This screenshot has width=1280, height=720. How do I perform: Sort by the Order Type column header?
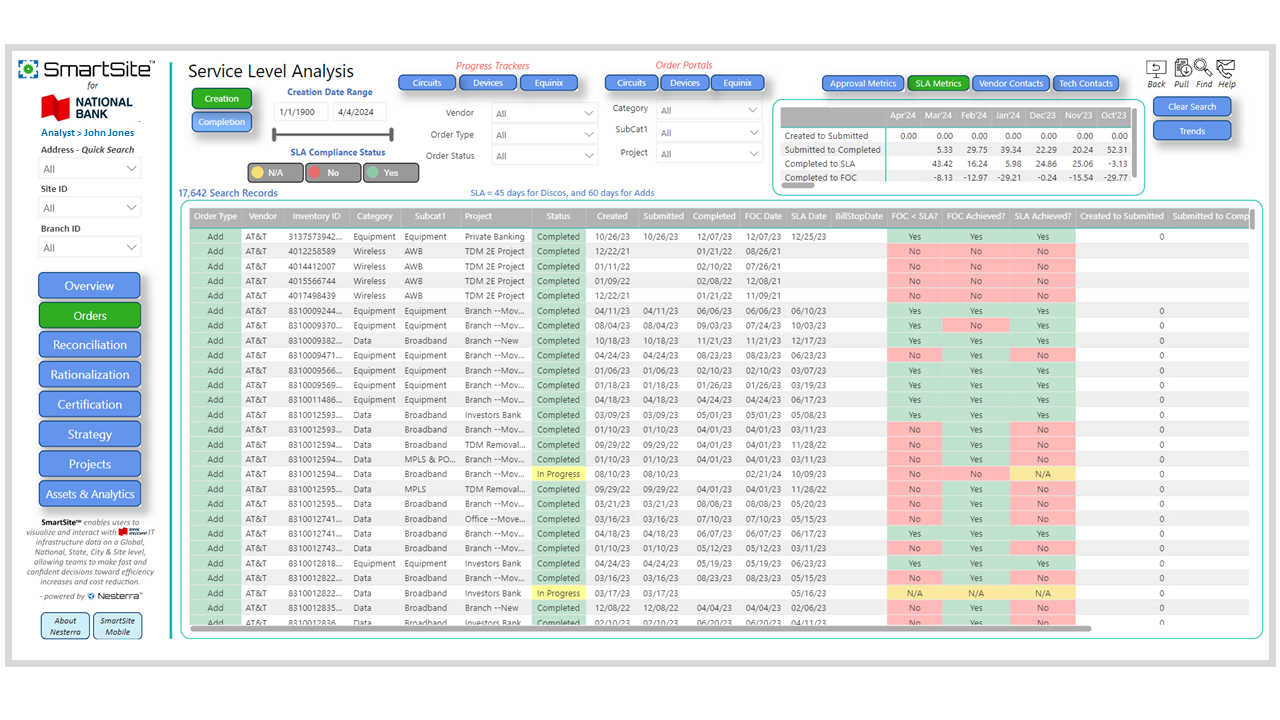click(x=215, y=216)
